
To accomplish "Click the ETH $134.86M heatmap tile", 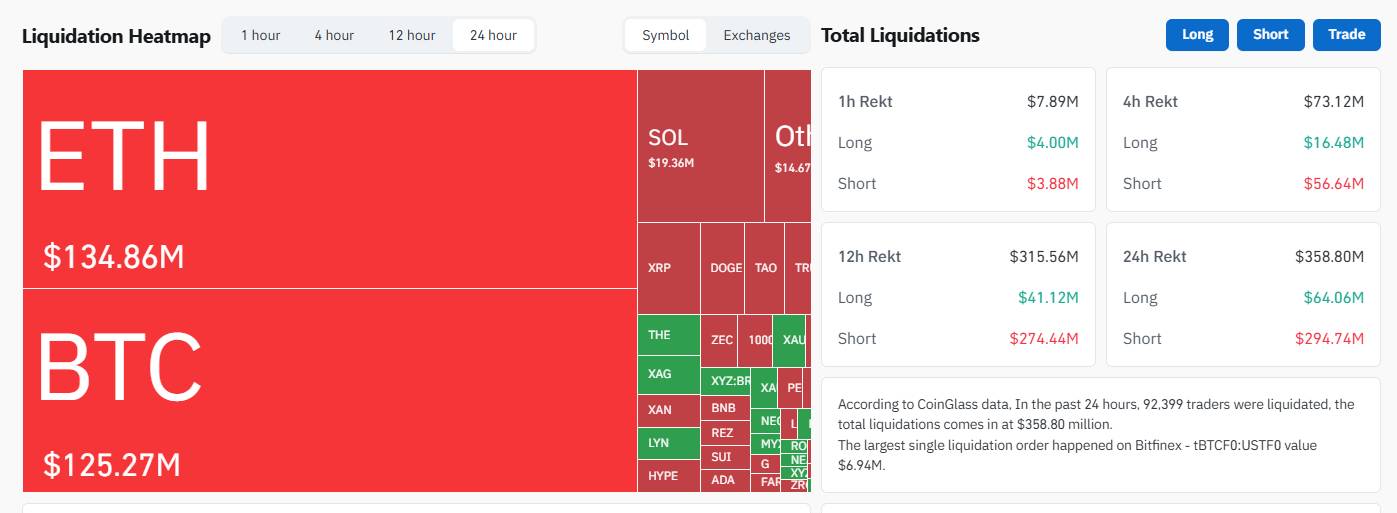I will [x=330, y=179].
